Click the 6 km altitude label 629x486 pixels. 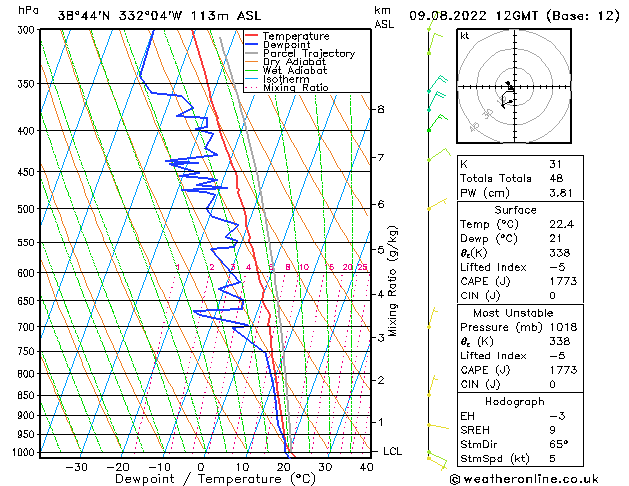(381, 205)
